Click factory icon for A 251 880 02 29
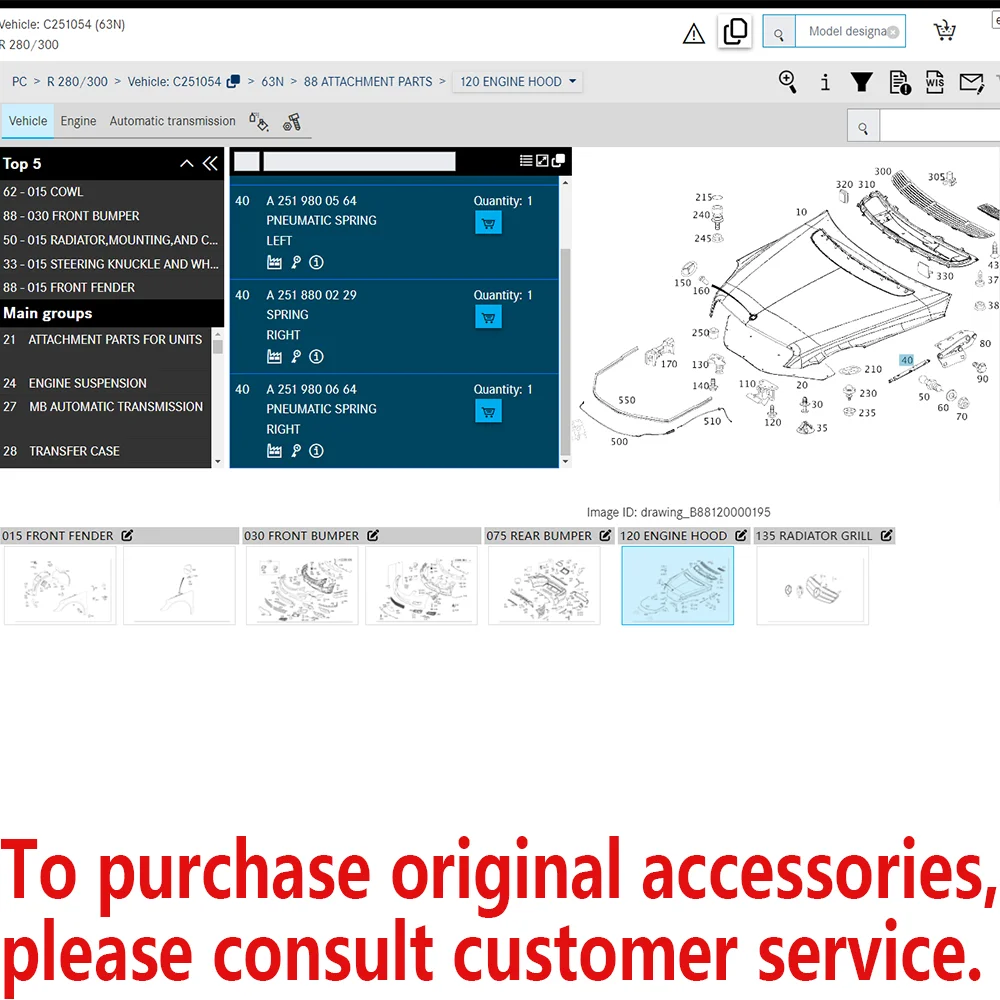The height and width of the screenshot is (1000, 1000). pyautogui.click(x=274, y=357)
